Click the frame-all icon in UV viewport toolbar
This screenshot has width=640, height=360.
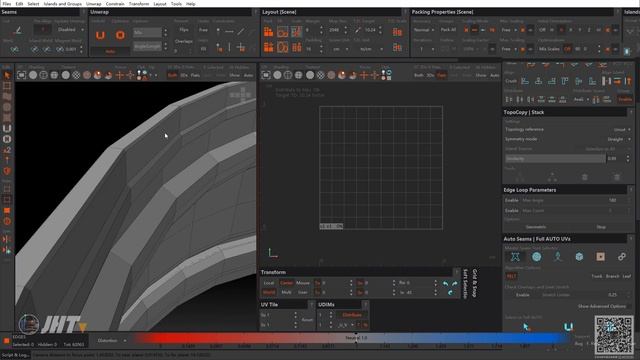[266, 75]
